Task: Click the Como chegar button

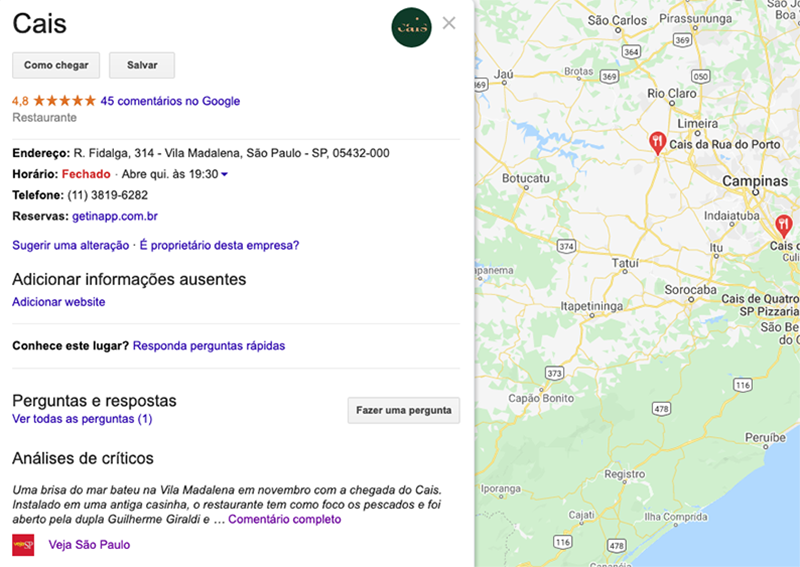Action: coord(56,65)
